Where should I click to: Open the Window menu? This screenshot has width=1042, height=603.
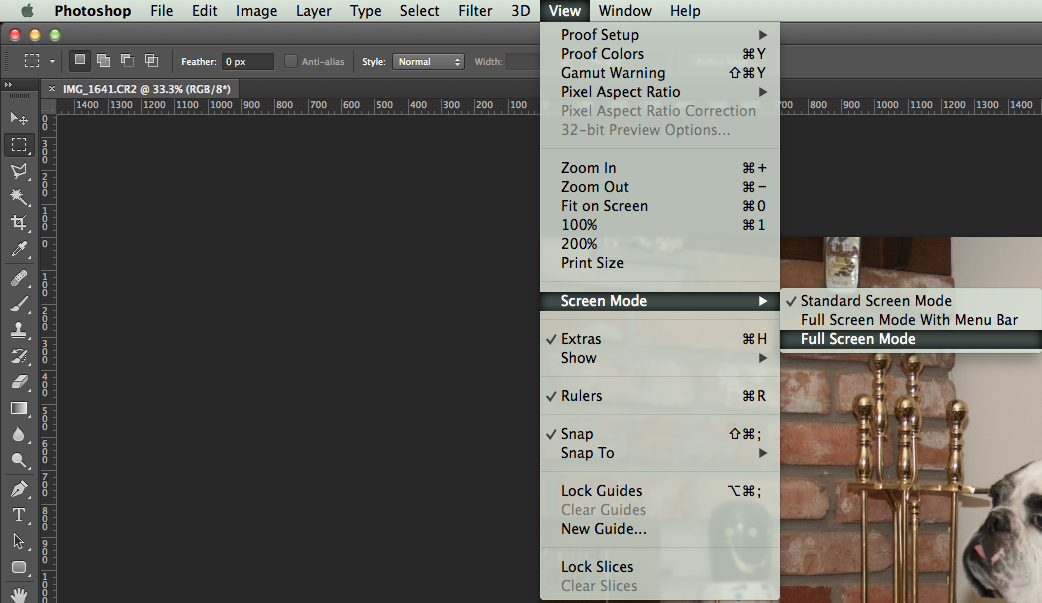pos(625,11)
